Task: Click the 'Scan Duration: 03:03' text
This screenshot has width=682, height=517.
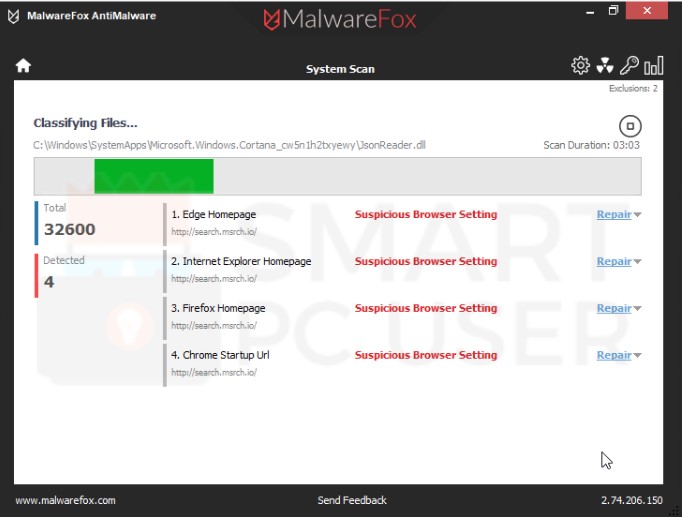Action: (592, 145)
